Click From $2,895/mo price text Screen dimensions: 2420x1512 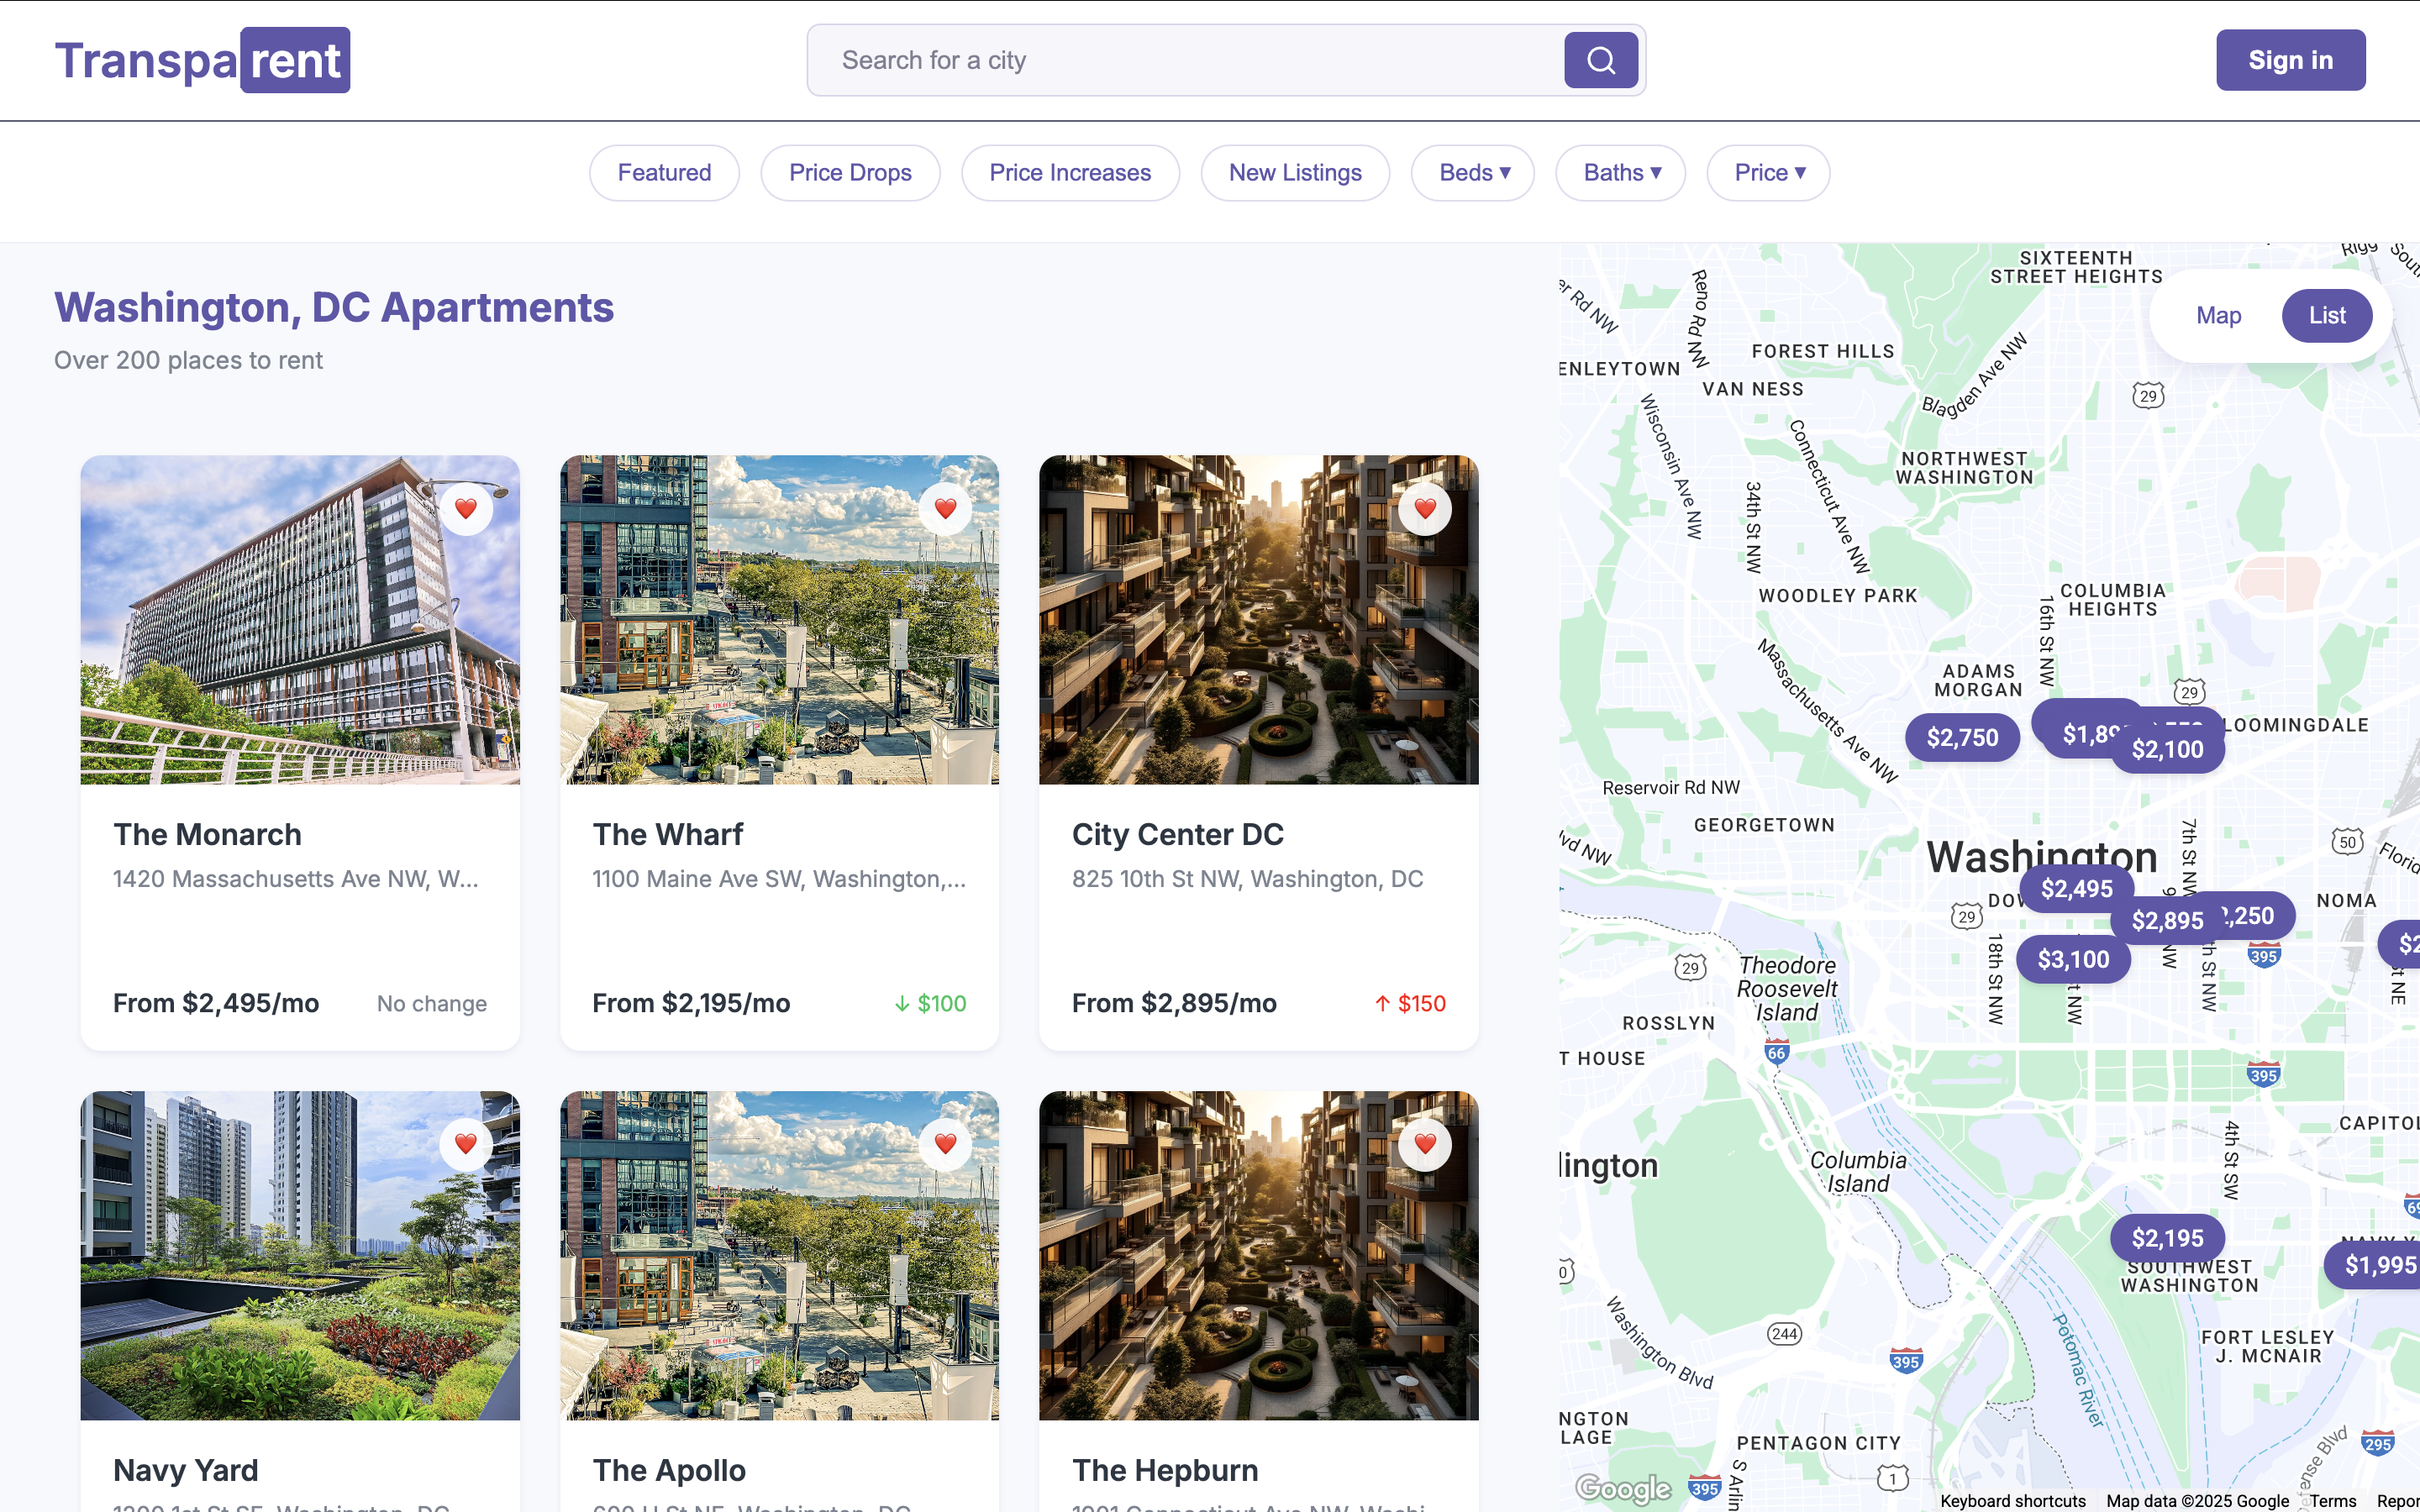click(x=1174, y=1003)
